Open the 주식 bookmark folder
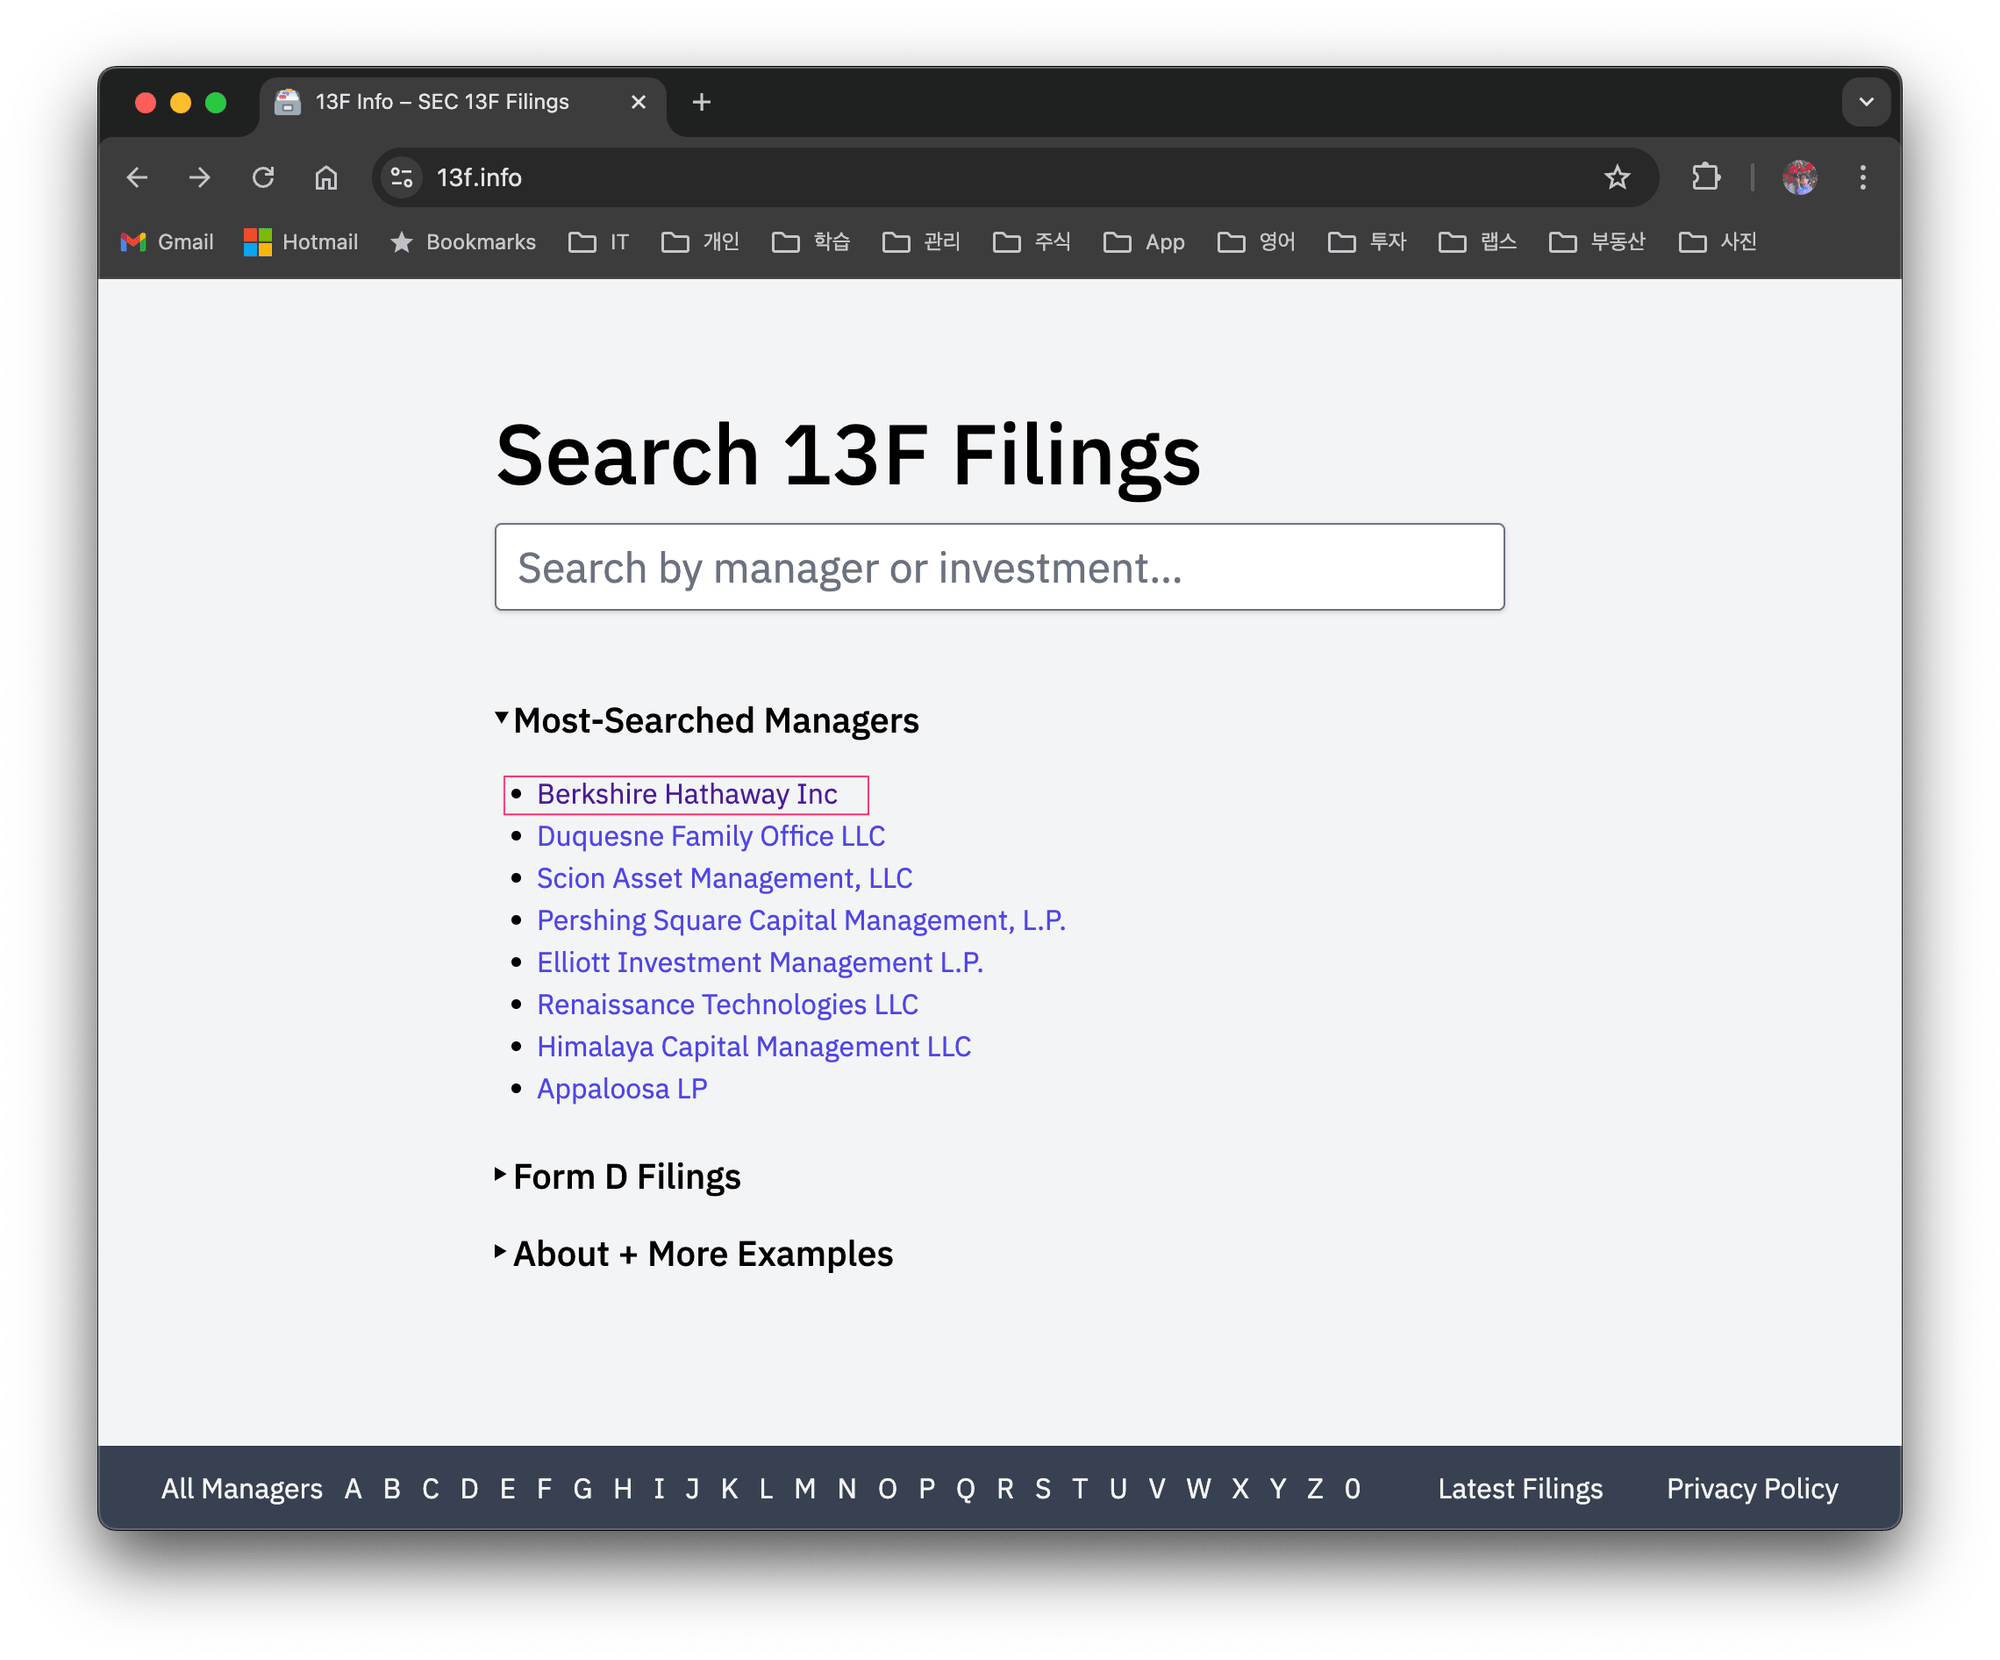The height and width of the screenshot is (1660, 2000). click(1032, 242)
